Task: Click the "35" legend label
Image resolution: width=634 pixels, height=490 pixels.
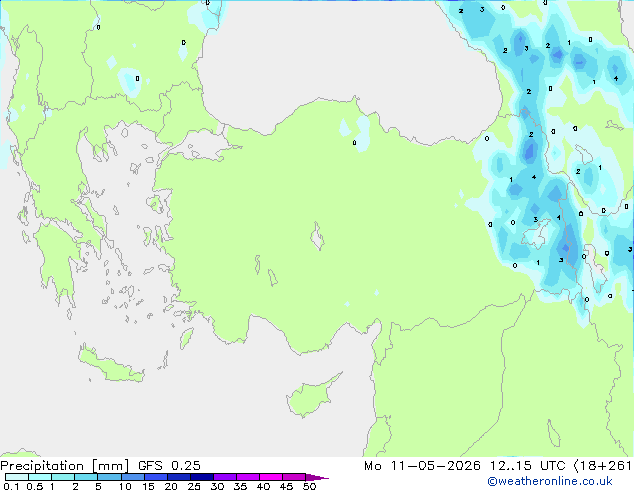Action: point(240,486)
